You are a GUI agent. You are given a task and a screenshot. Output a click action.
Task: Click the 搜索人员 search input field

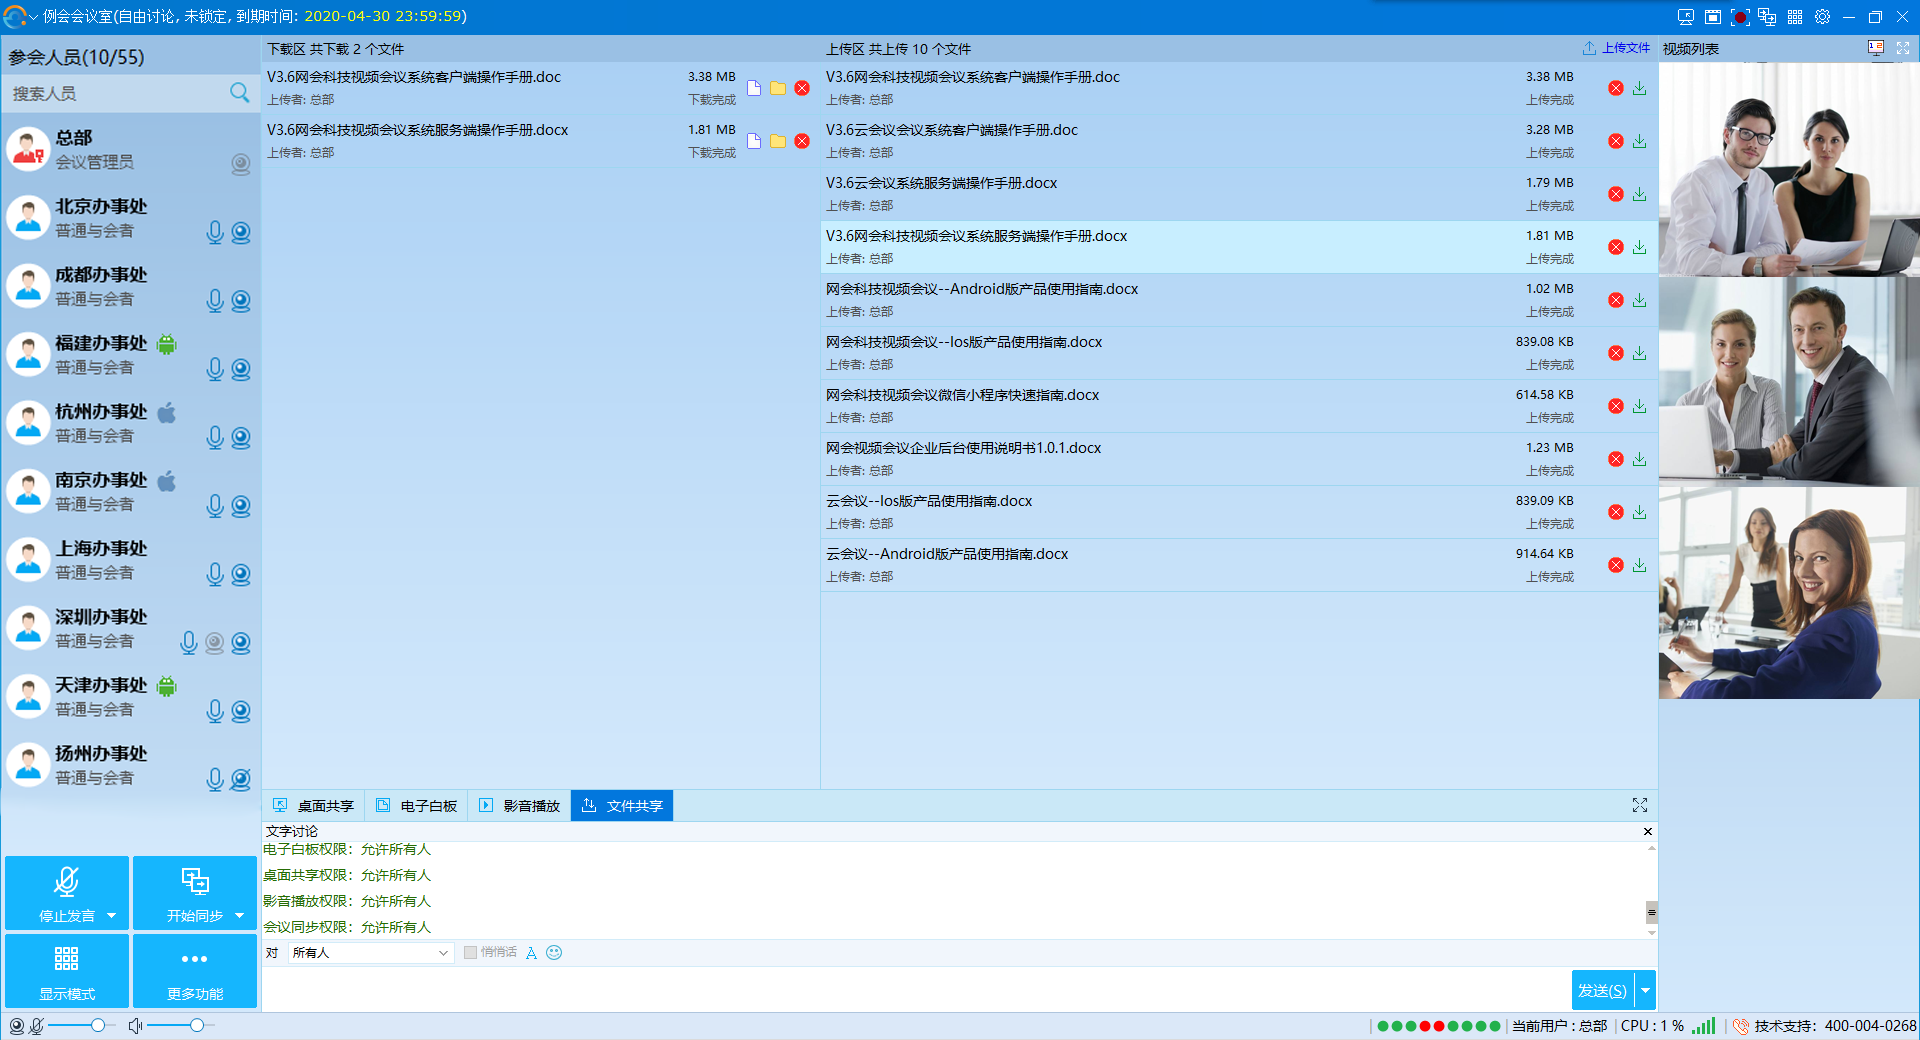(x=115, y=93)
